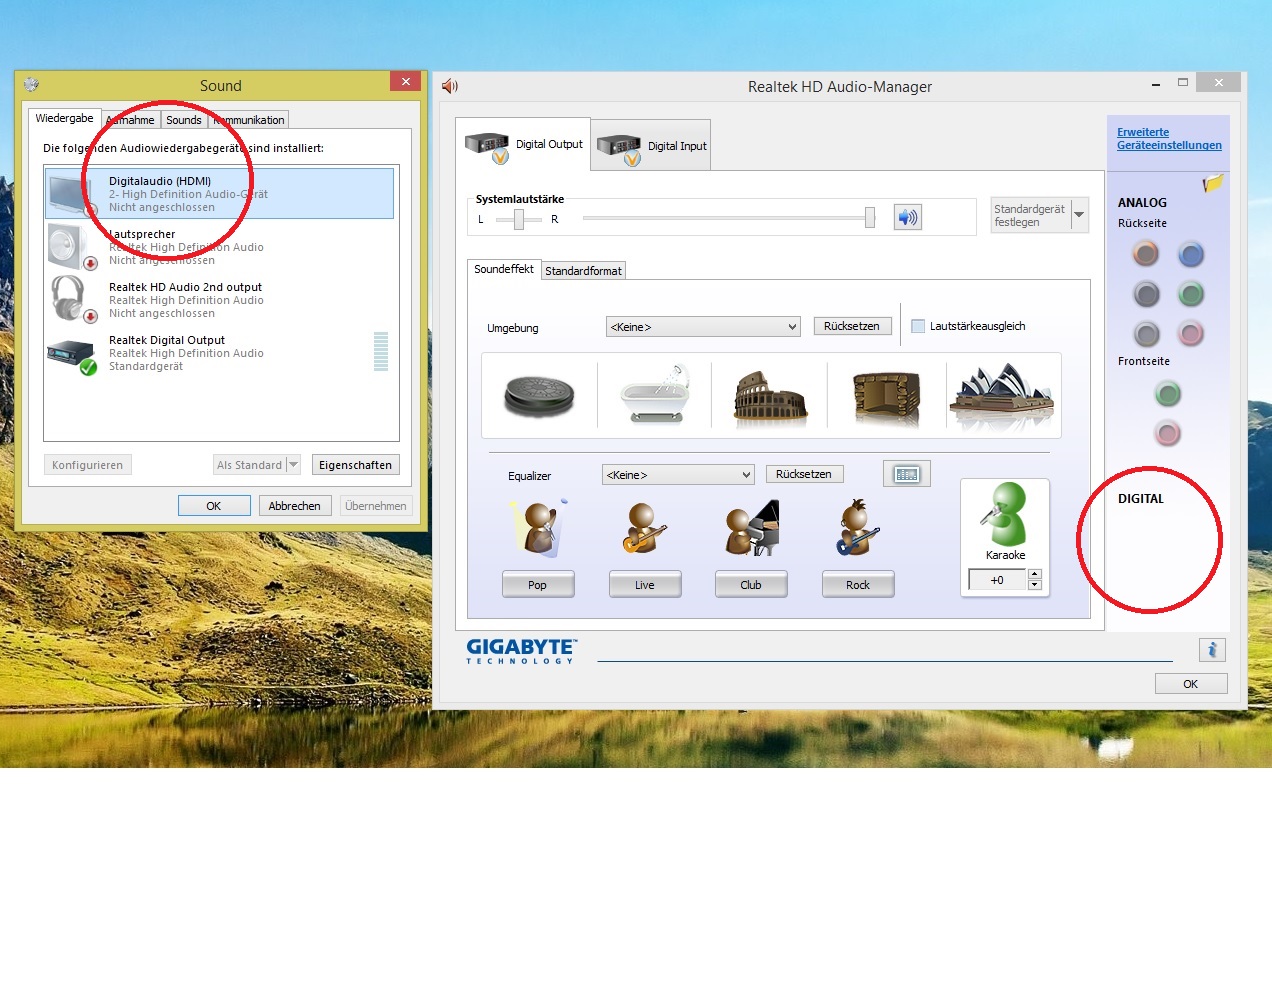Select Digitalaudio (HDMI) device entry
Screen dimensions: 1272x990
point(220,194)
